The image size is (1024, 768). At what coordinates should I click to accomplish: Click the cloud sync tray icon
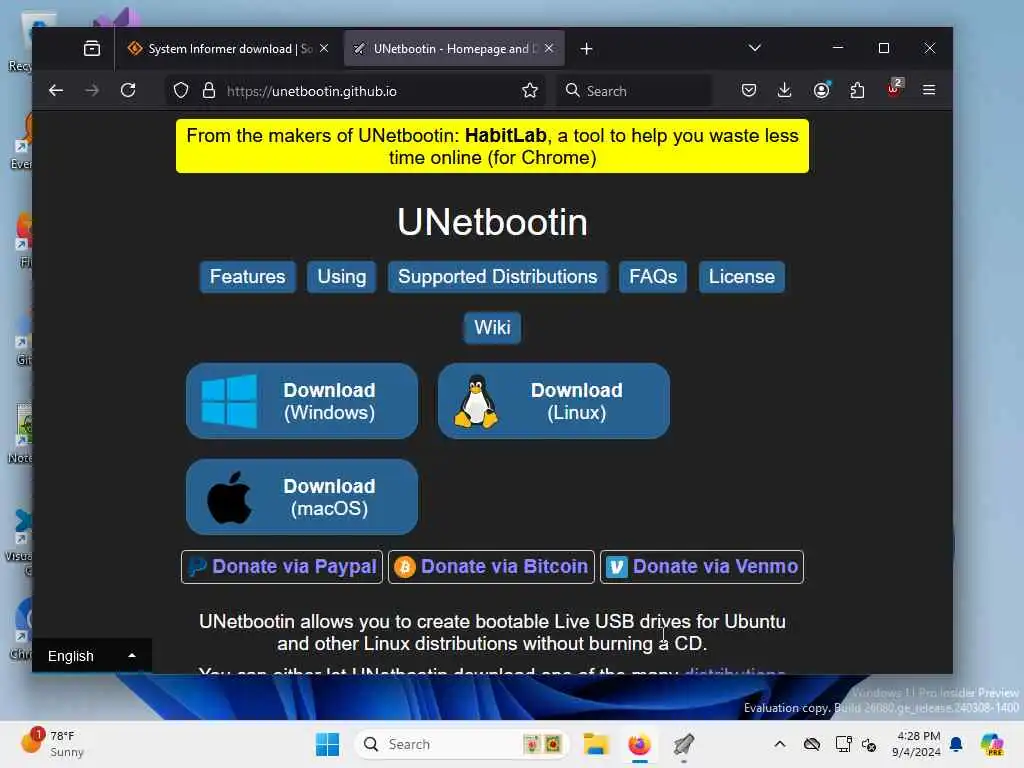pos(812,744)
